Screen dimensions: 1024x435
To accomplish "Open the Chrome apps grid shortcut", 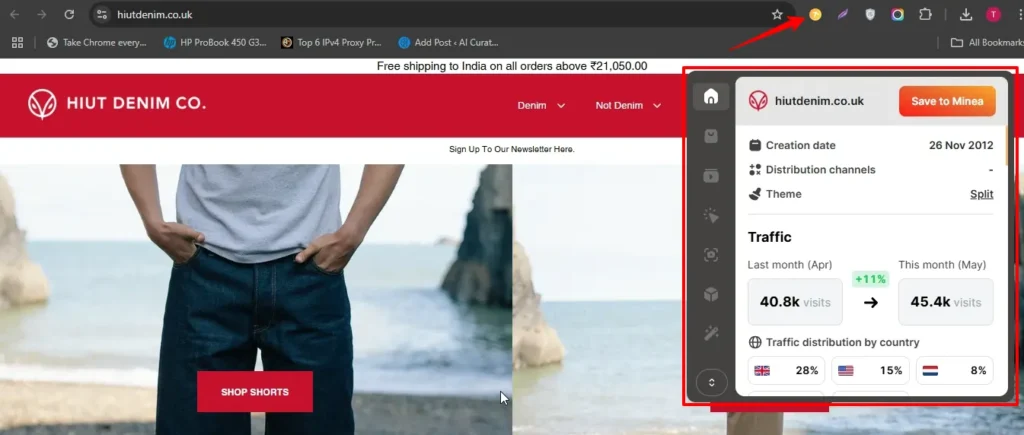I will [18, 42].
